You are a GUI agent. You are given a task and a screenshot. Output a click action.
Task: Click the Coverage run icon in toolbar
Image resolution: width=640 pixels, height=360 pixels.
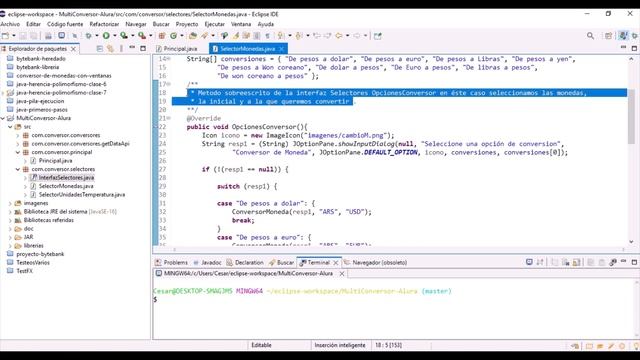click(124, 36)
